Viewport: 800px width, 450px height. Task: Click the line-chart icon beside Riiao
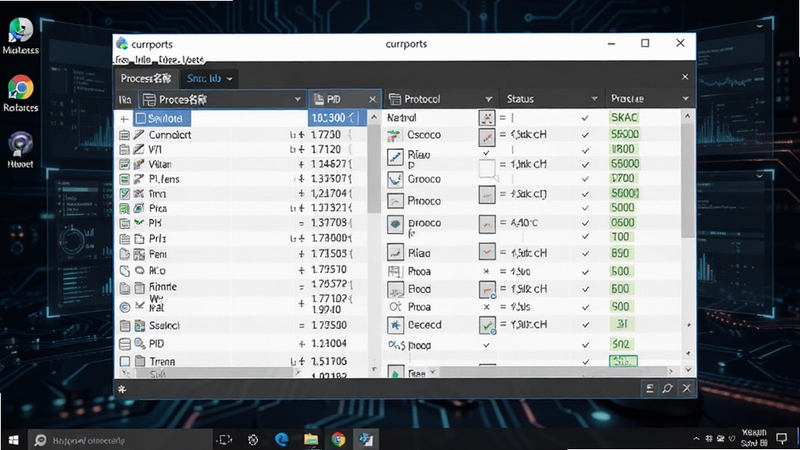click(395, 157)
